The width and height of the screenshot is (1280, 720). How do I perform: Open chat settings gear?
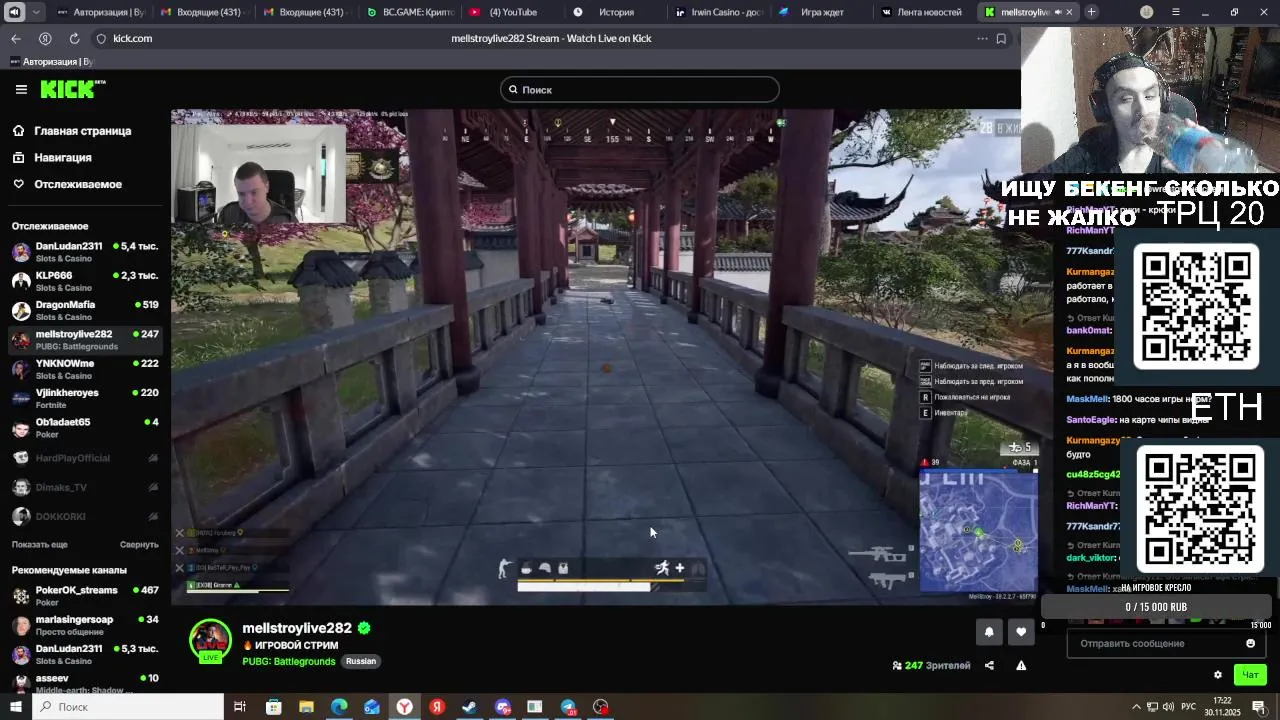tap(1217, 675)
